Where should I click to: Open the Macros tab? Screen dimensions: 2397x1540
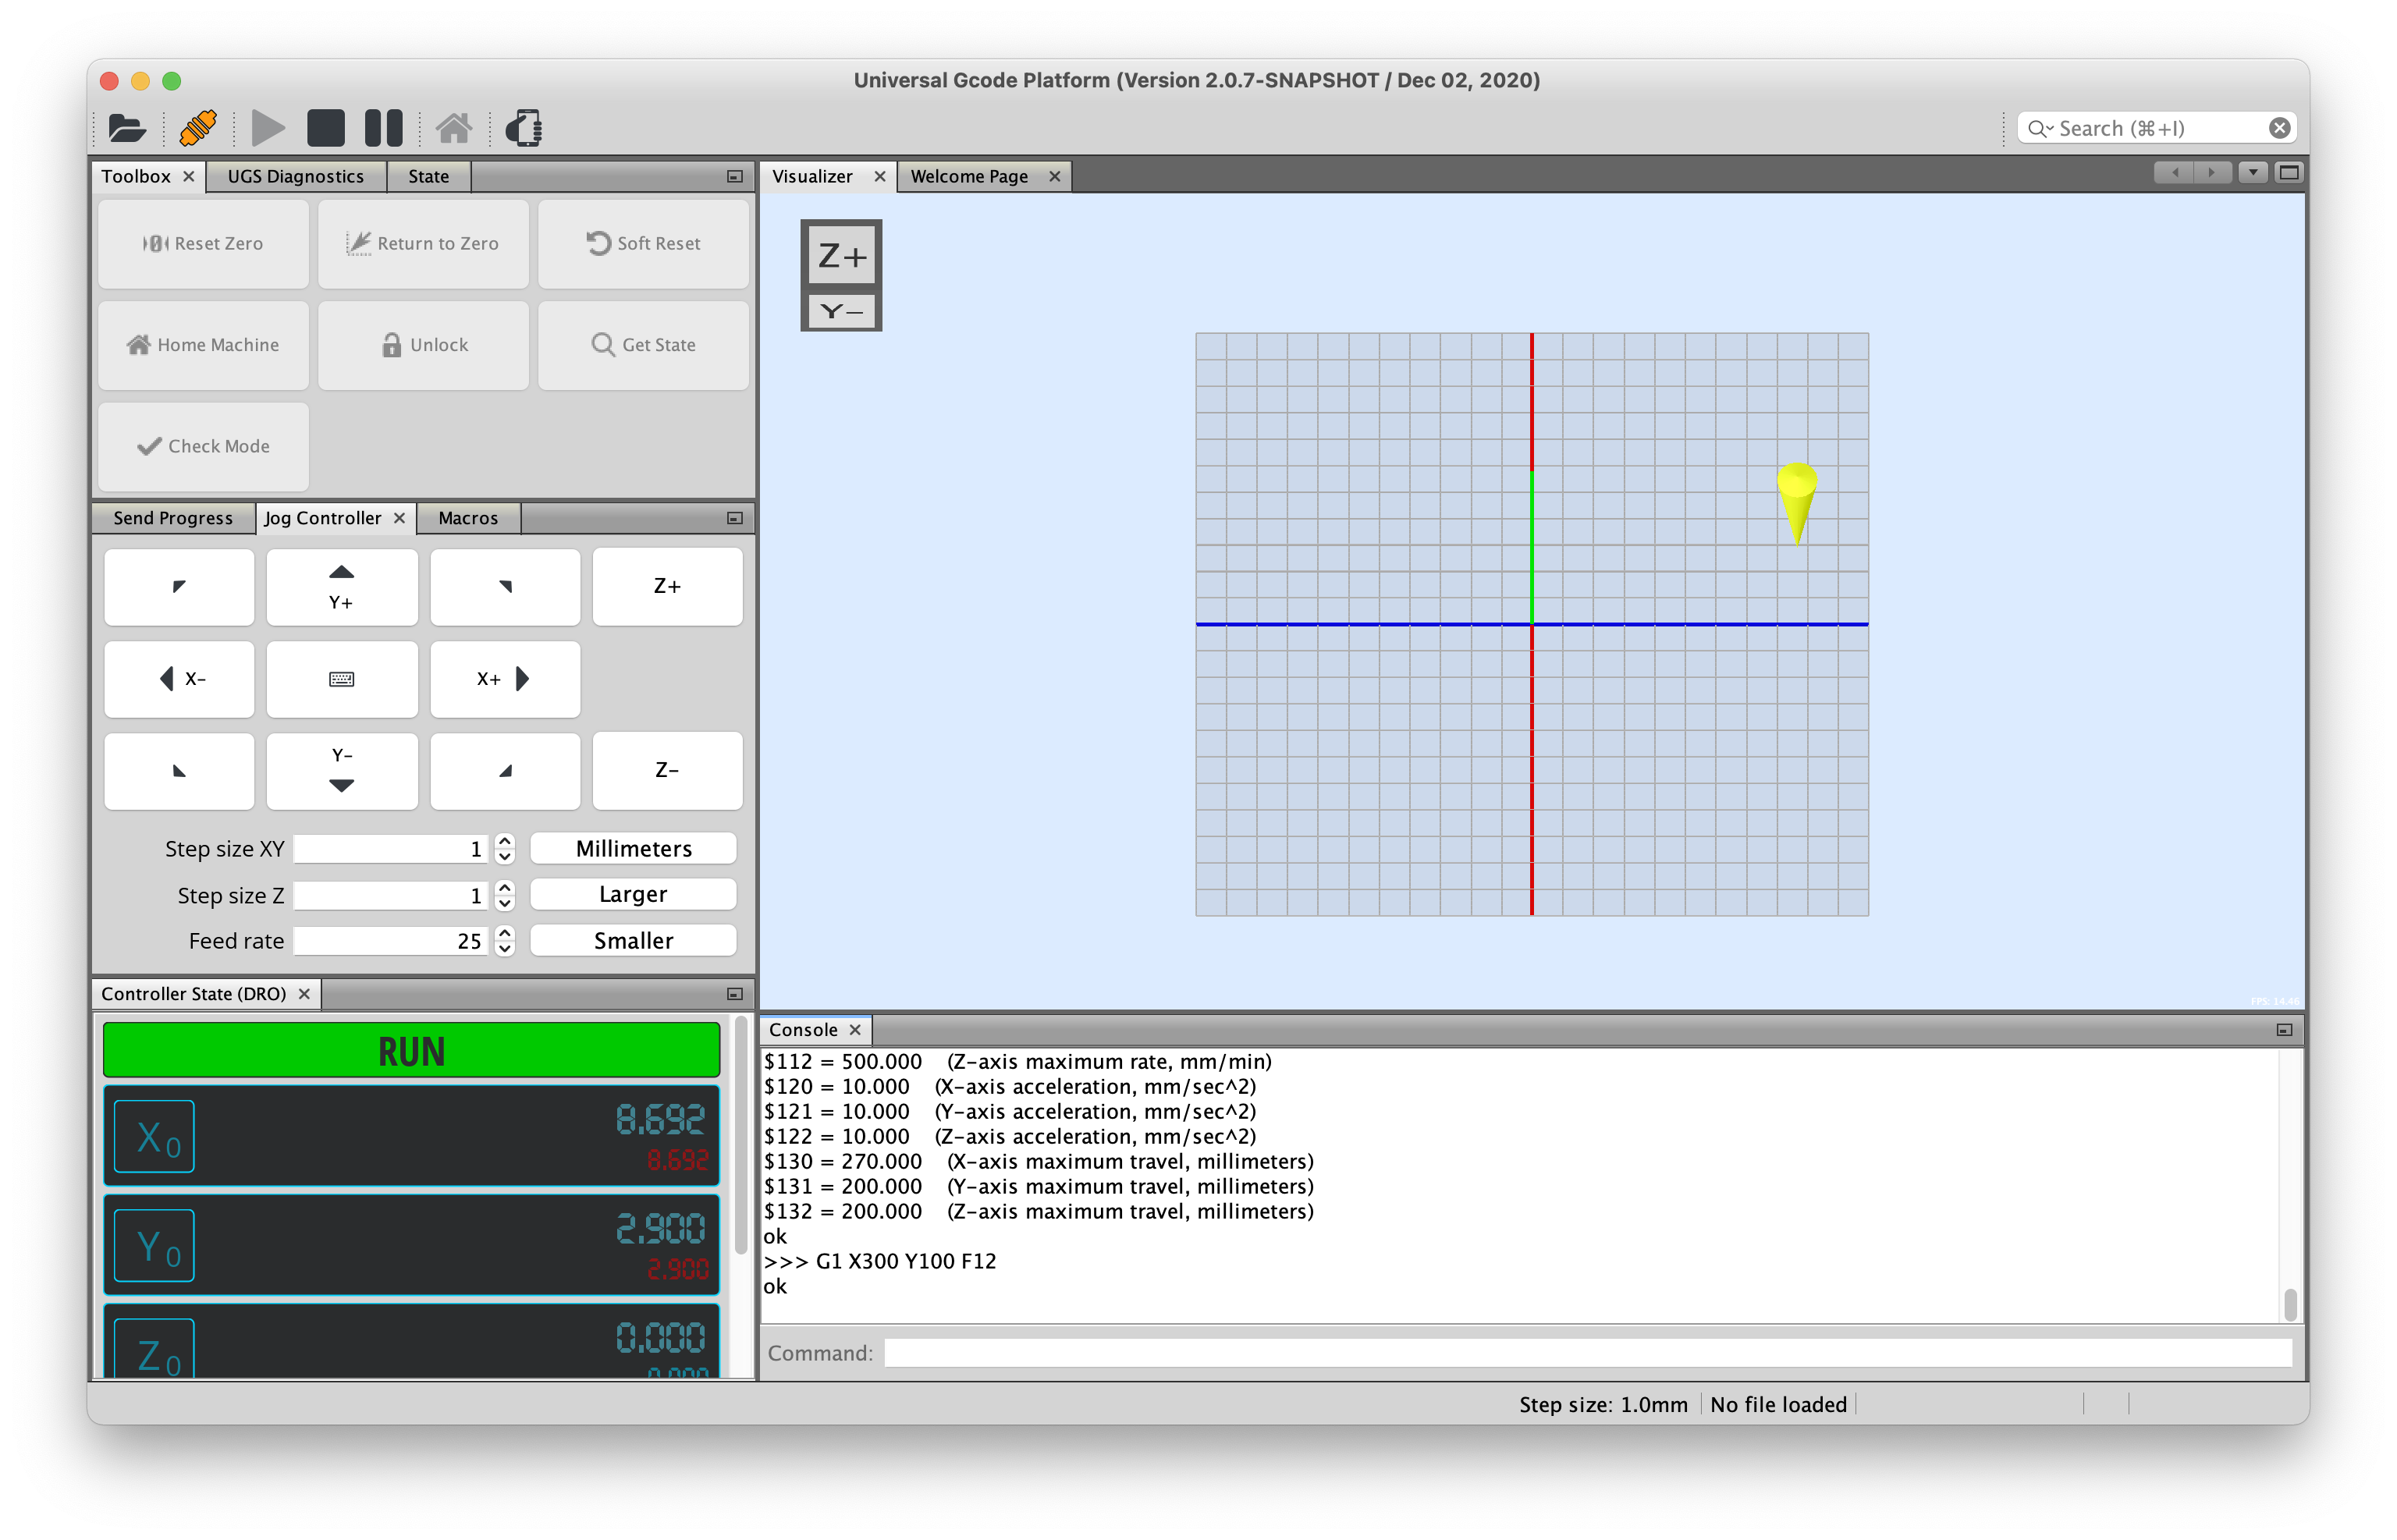[468, 518]
